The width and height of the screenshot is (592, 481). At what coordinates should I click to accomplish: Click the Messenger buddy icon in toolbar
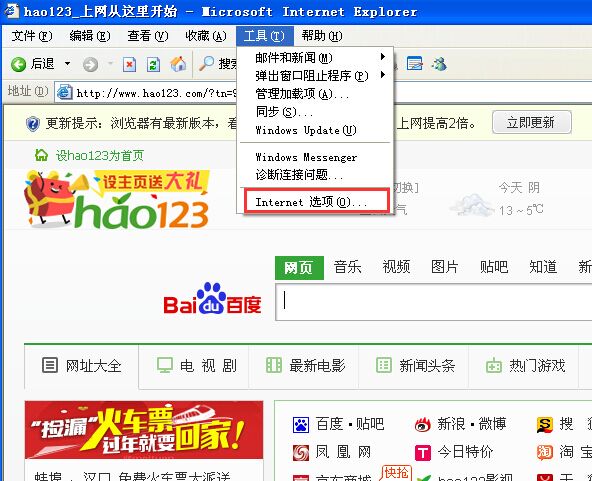439,64
